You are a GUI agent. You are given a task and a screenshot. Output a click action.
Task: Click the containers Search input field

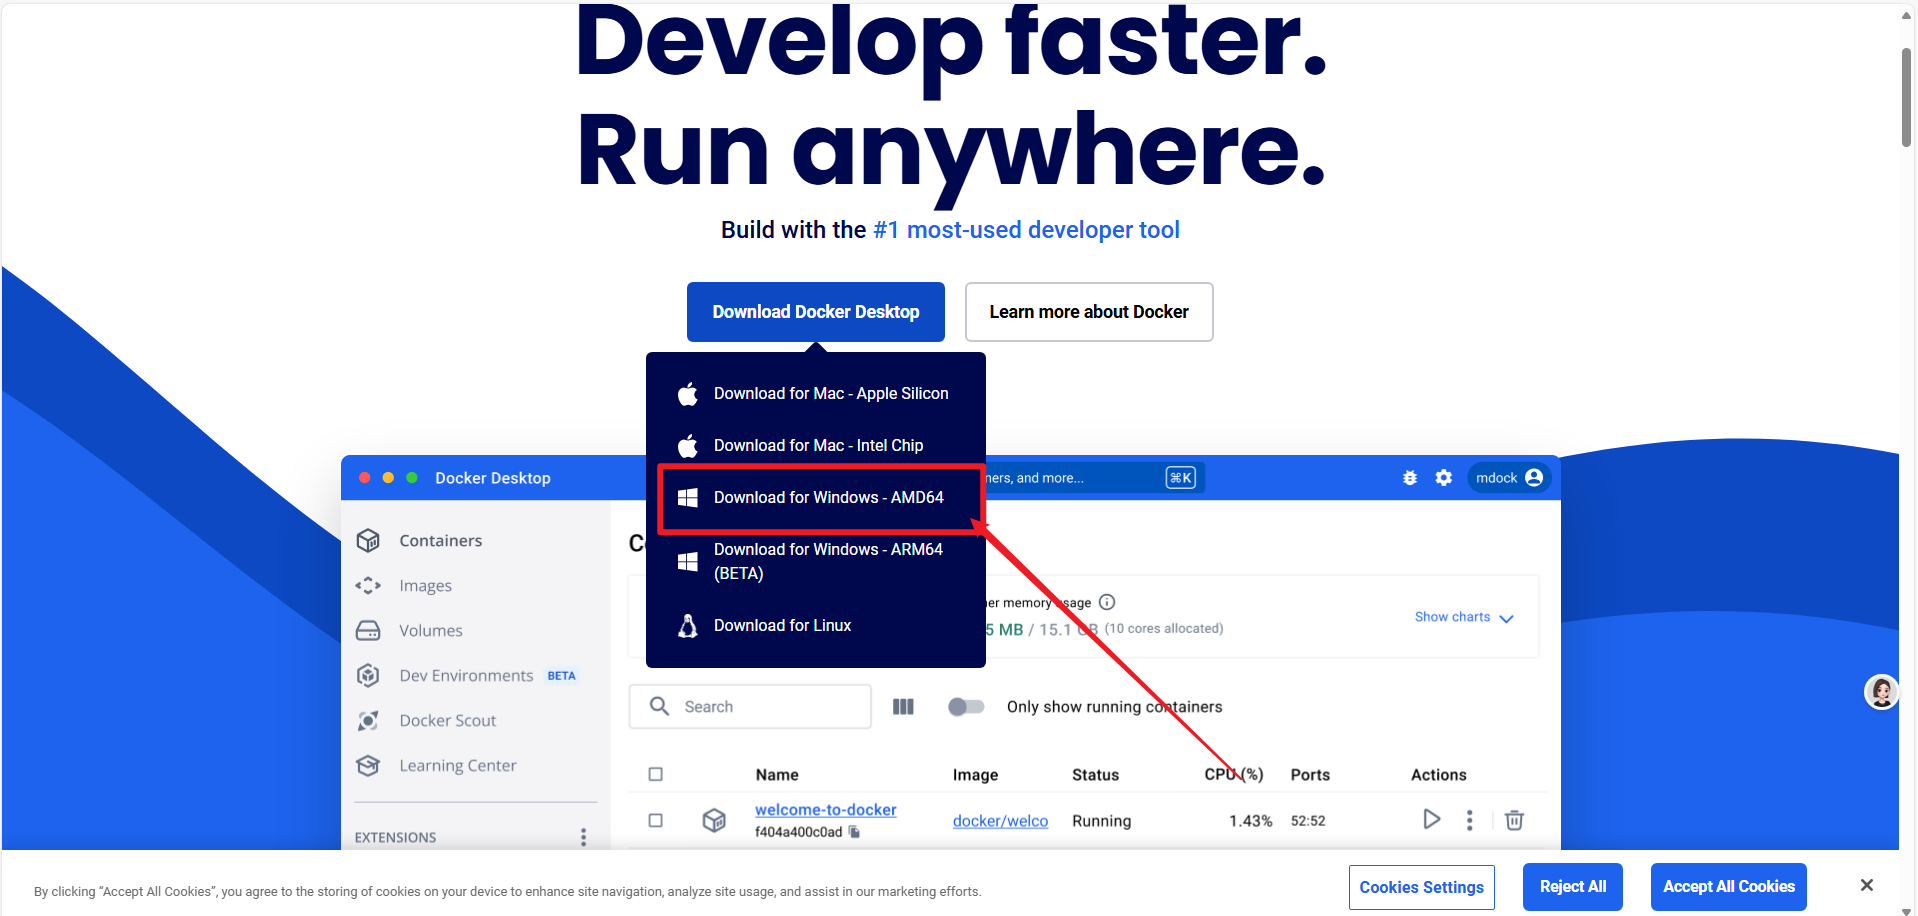(x=750, y=707)
